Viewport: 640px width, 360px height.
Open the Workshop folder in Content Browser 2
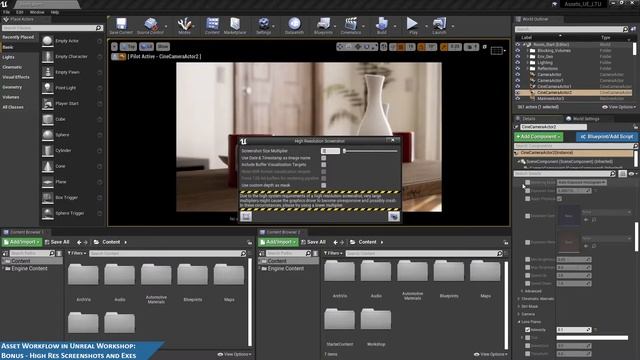coord(376,327)
